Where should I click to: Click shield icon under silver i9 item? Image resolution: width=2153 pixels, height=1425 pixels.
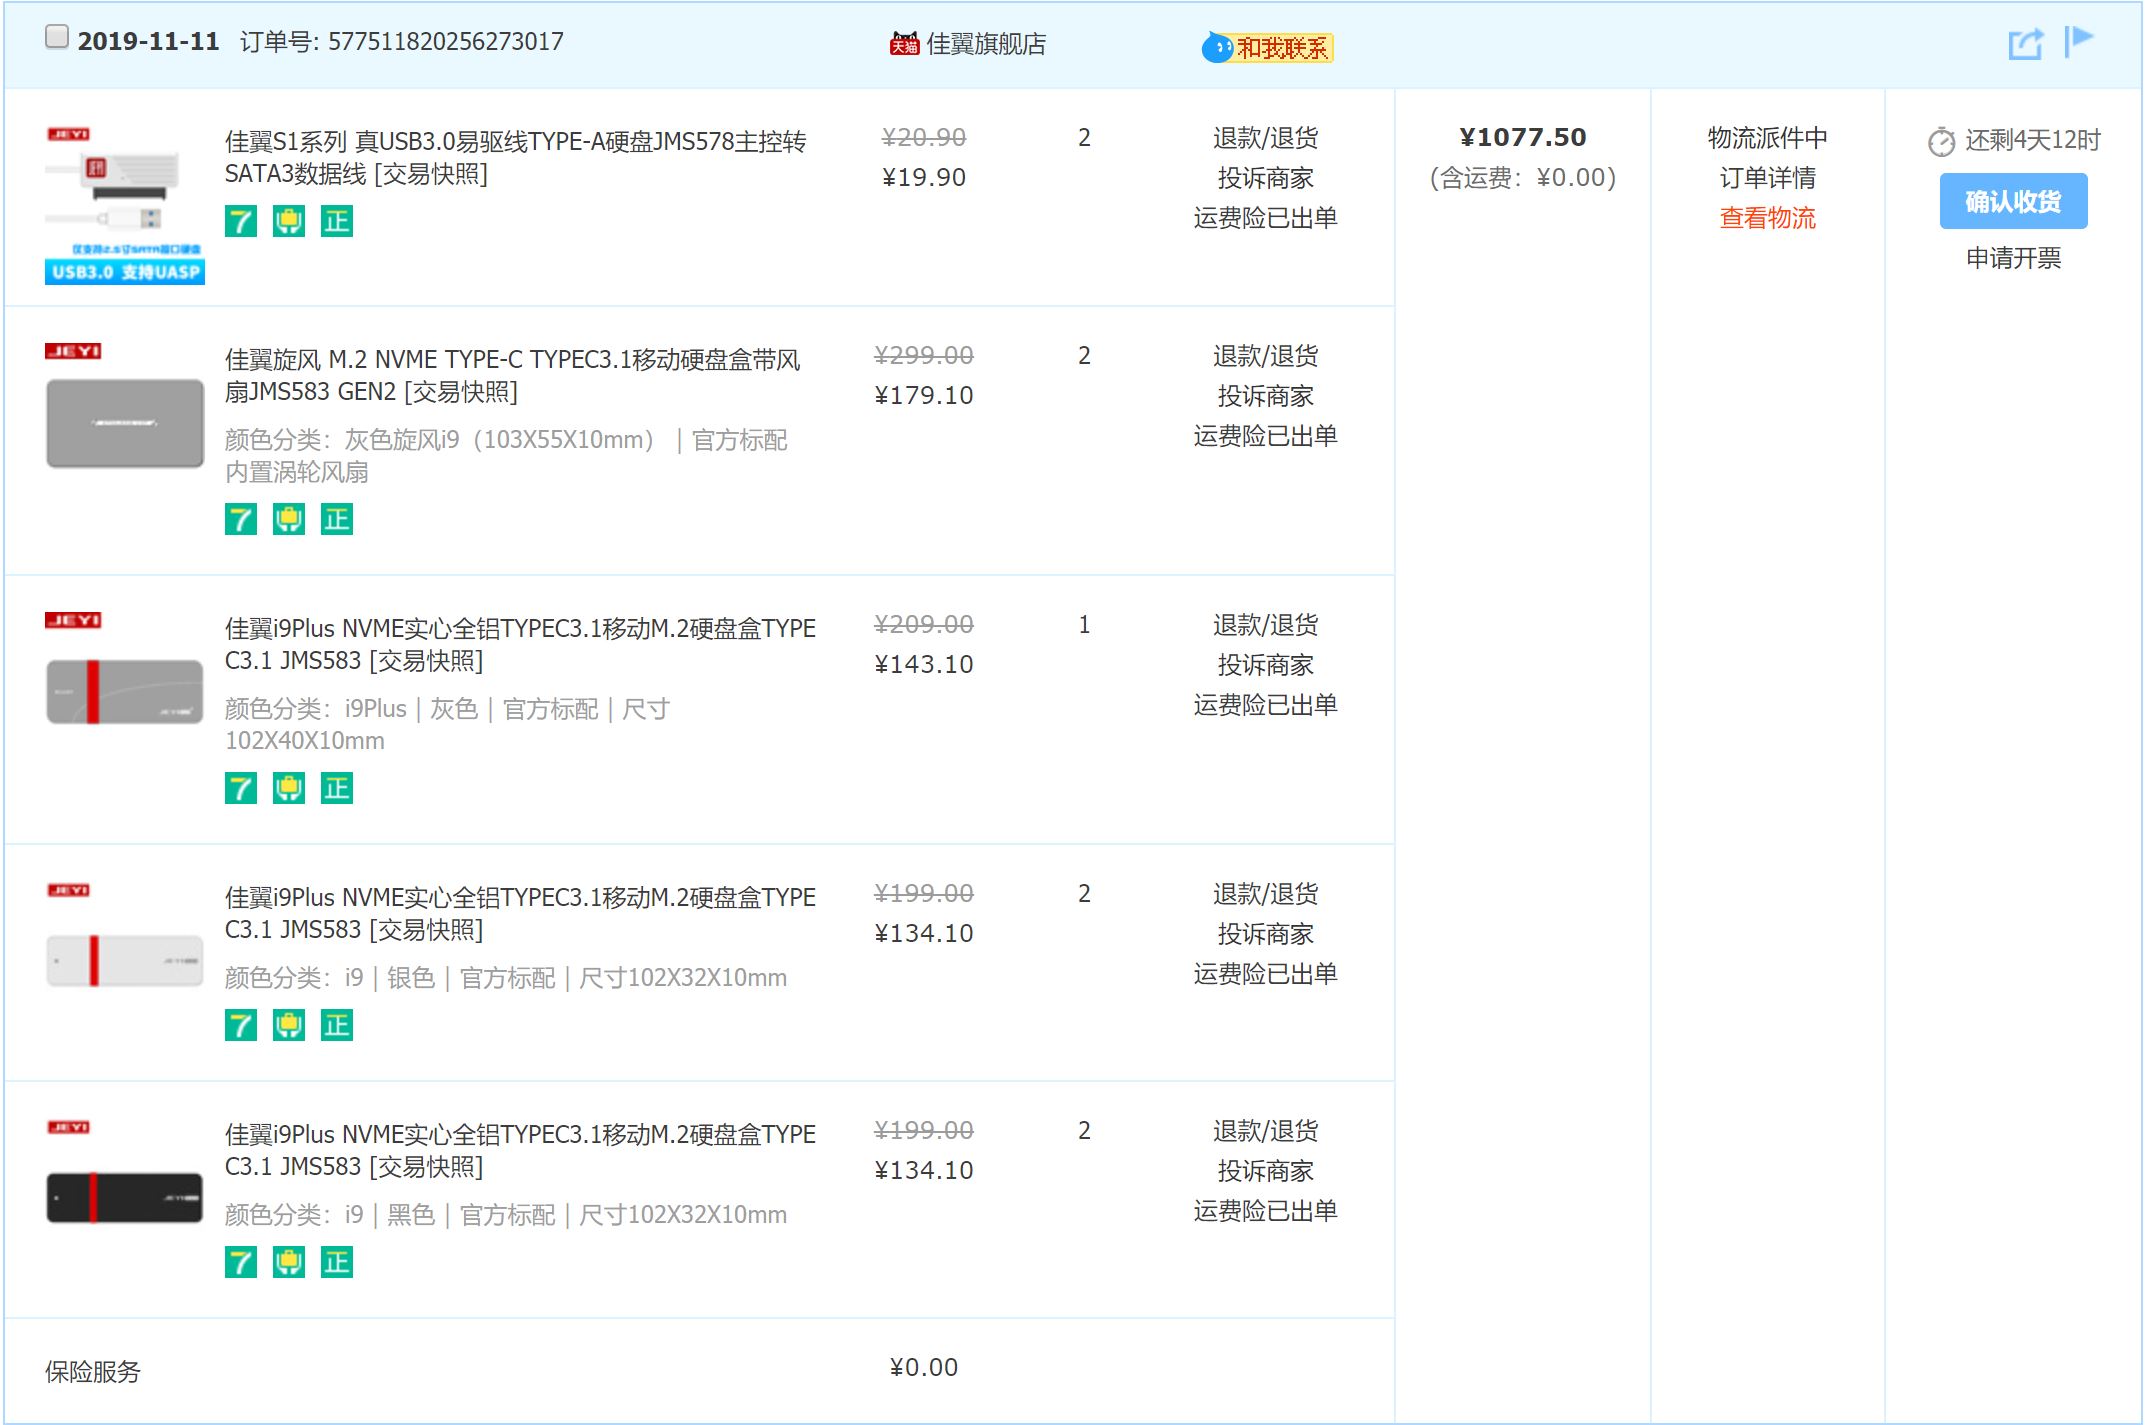289,1025
